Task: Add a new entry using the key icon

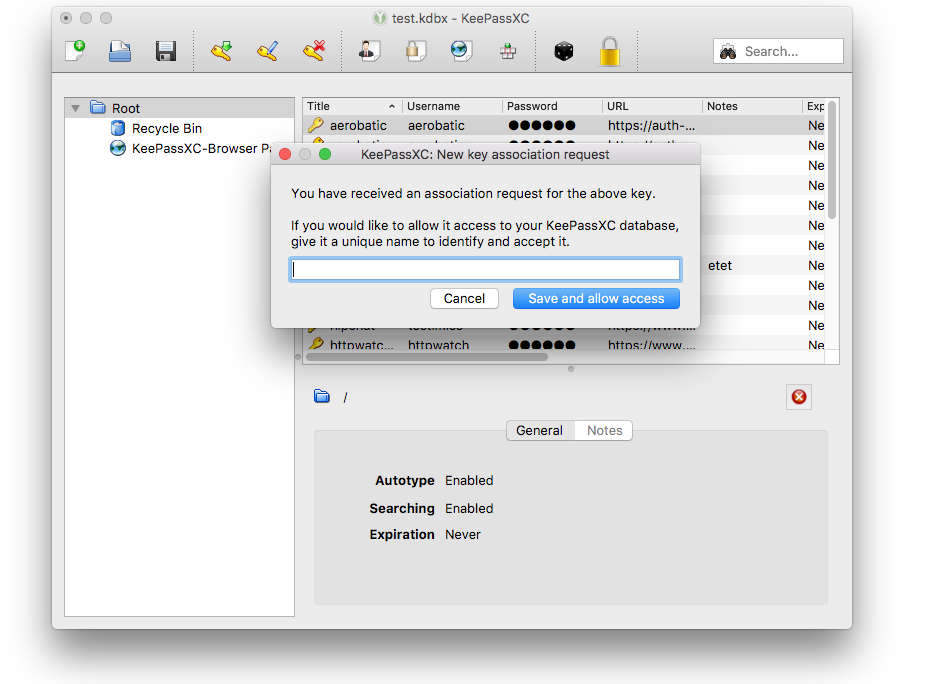Action: pos(222,51)
